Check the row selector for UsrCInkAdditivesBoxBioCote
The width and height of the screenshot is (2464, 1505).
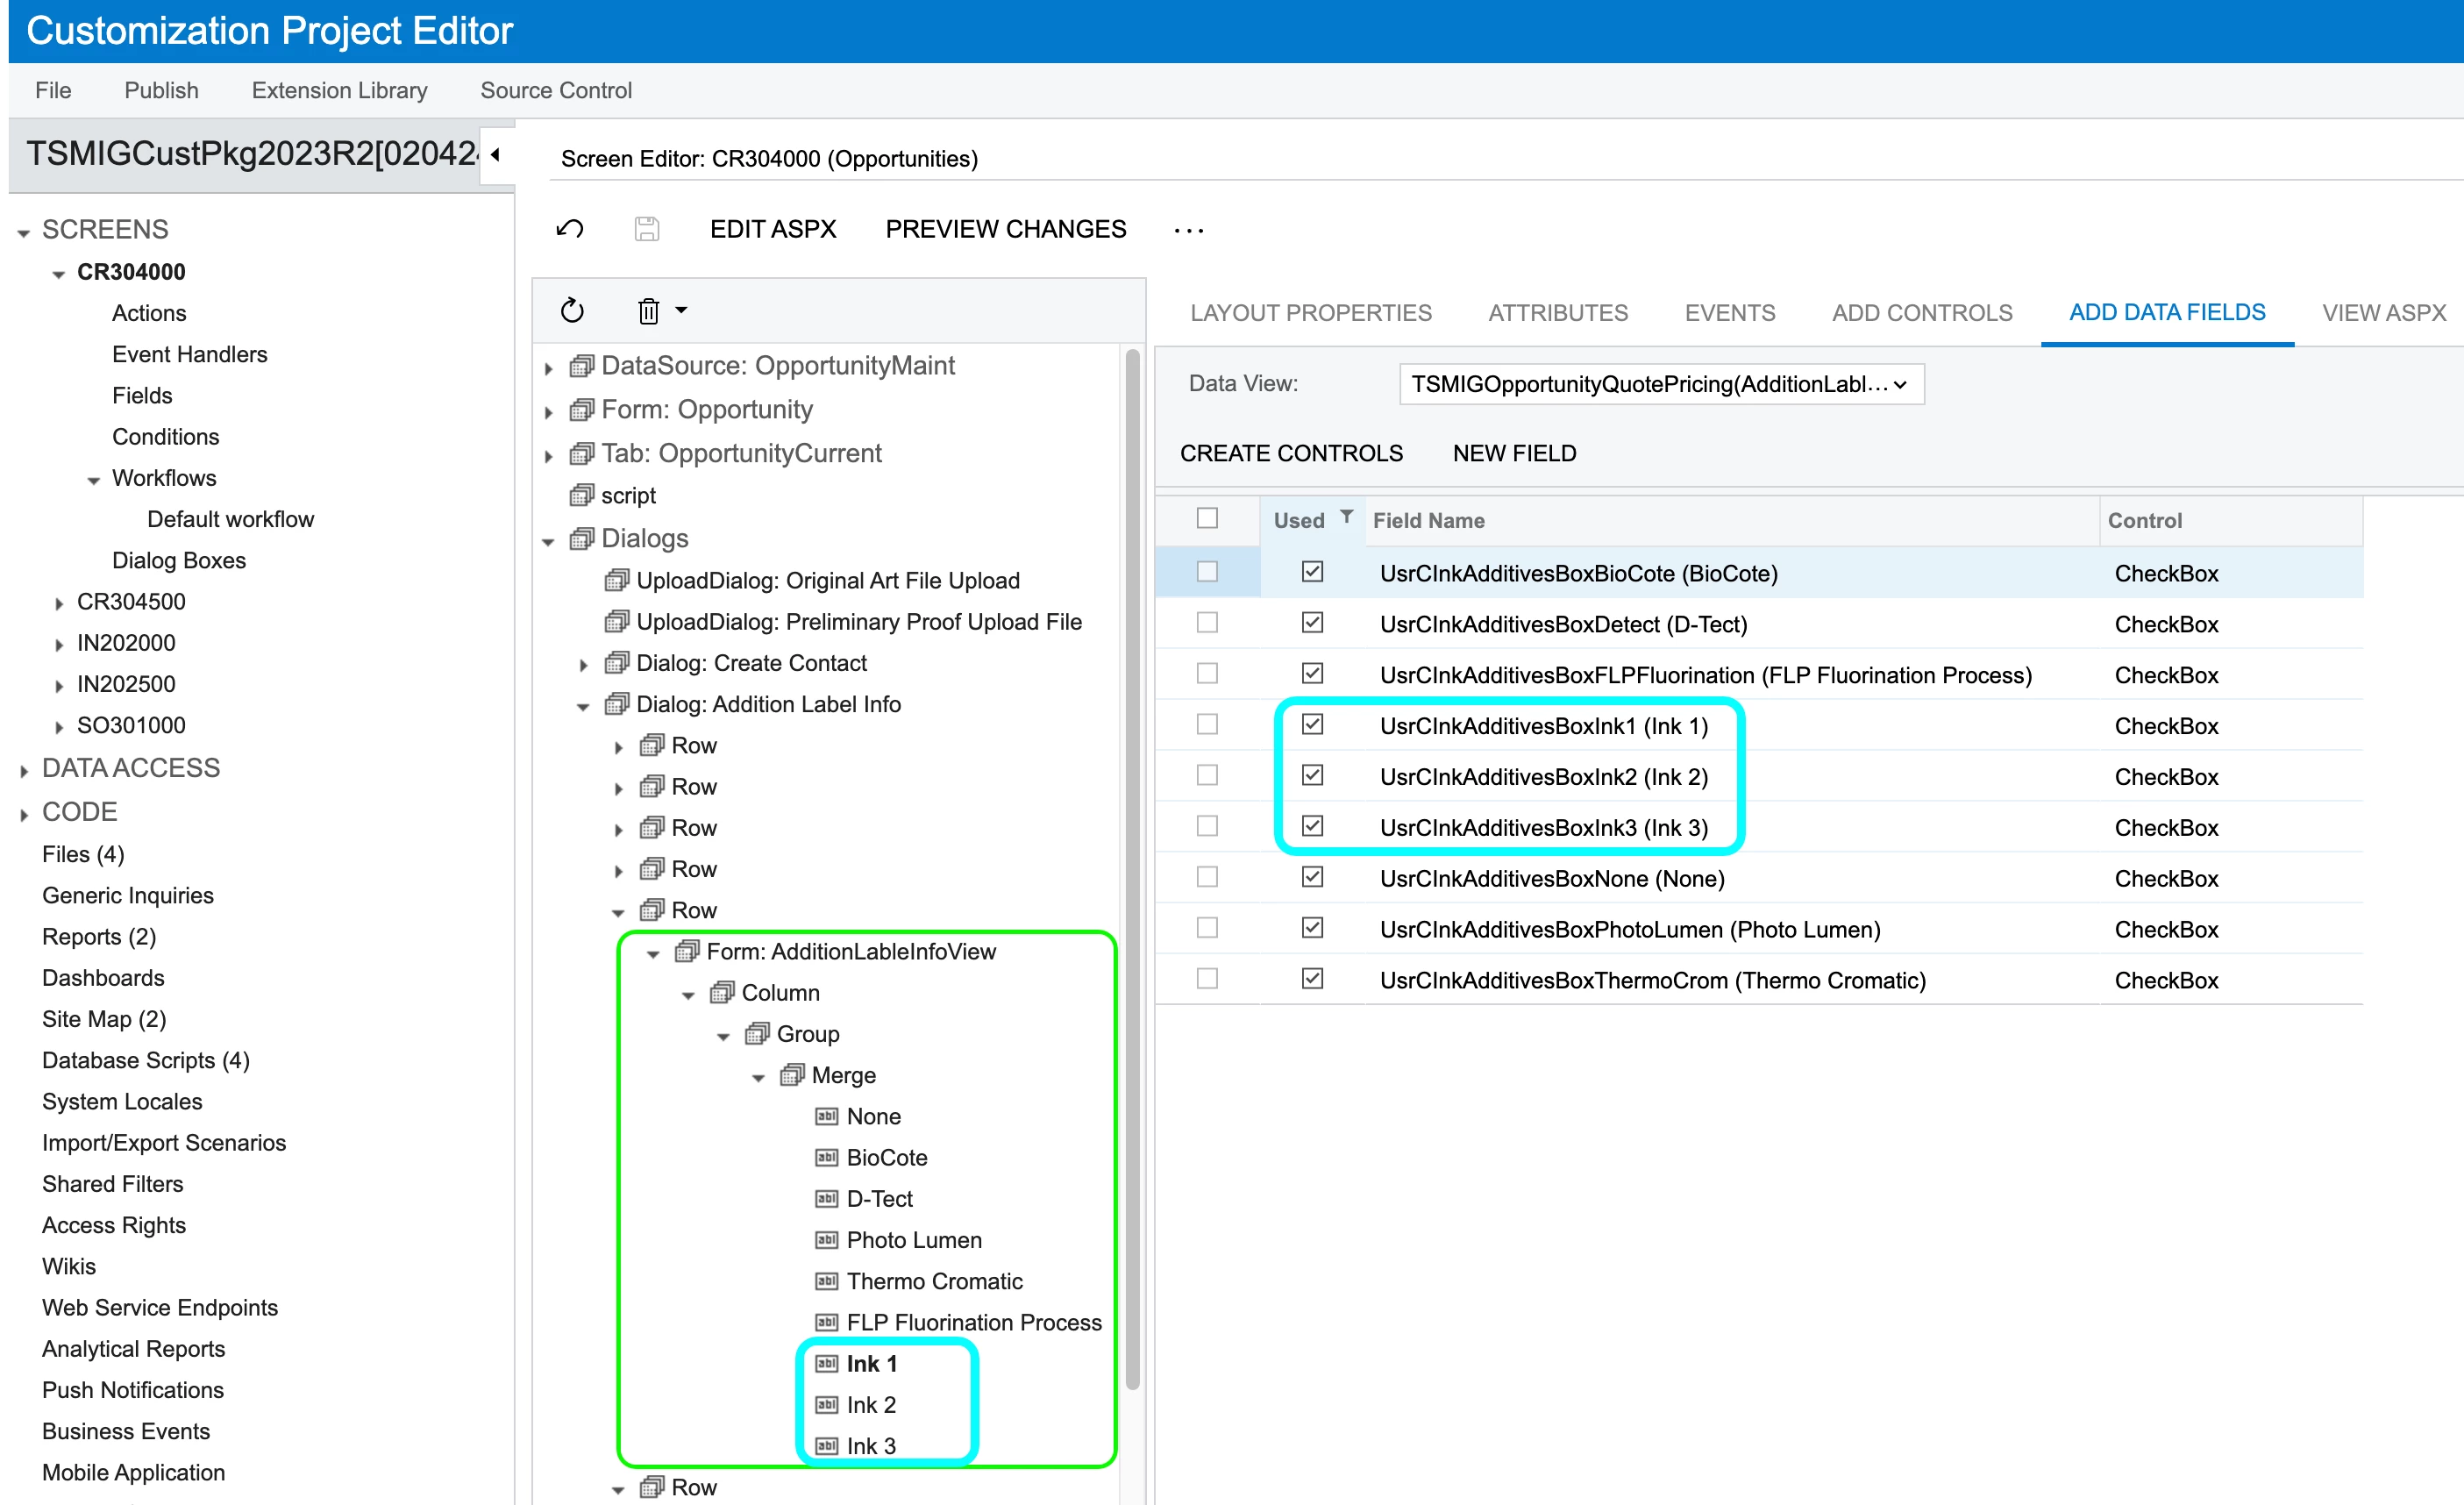click(1207, 572)
